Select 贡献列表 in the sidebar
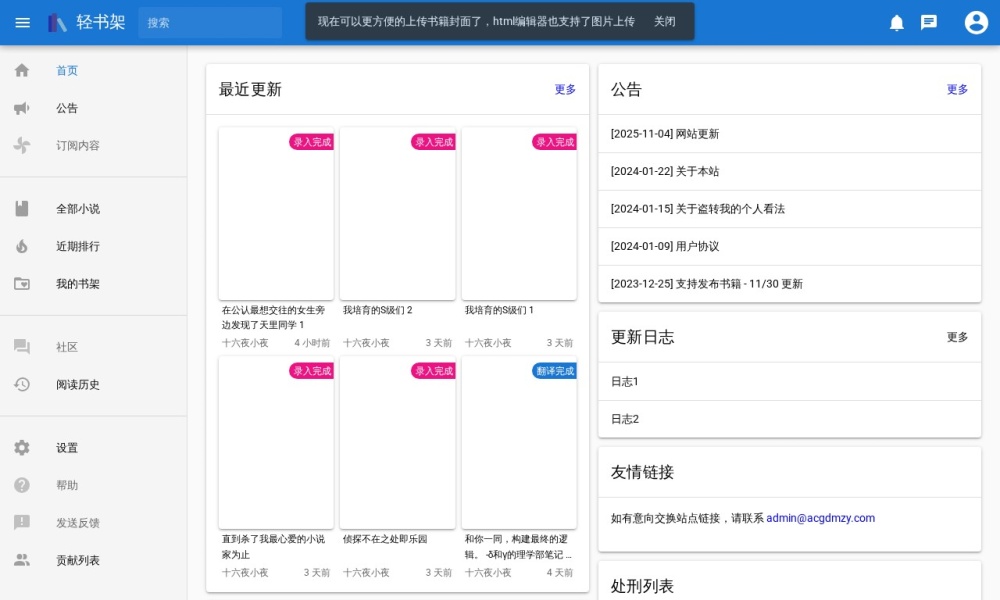Image resolution: width=1000 pixels, height=600 pixels. click(78, 561)
